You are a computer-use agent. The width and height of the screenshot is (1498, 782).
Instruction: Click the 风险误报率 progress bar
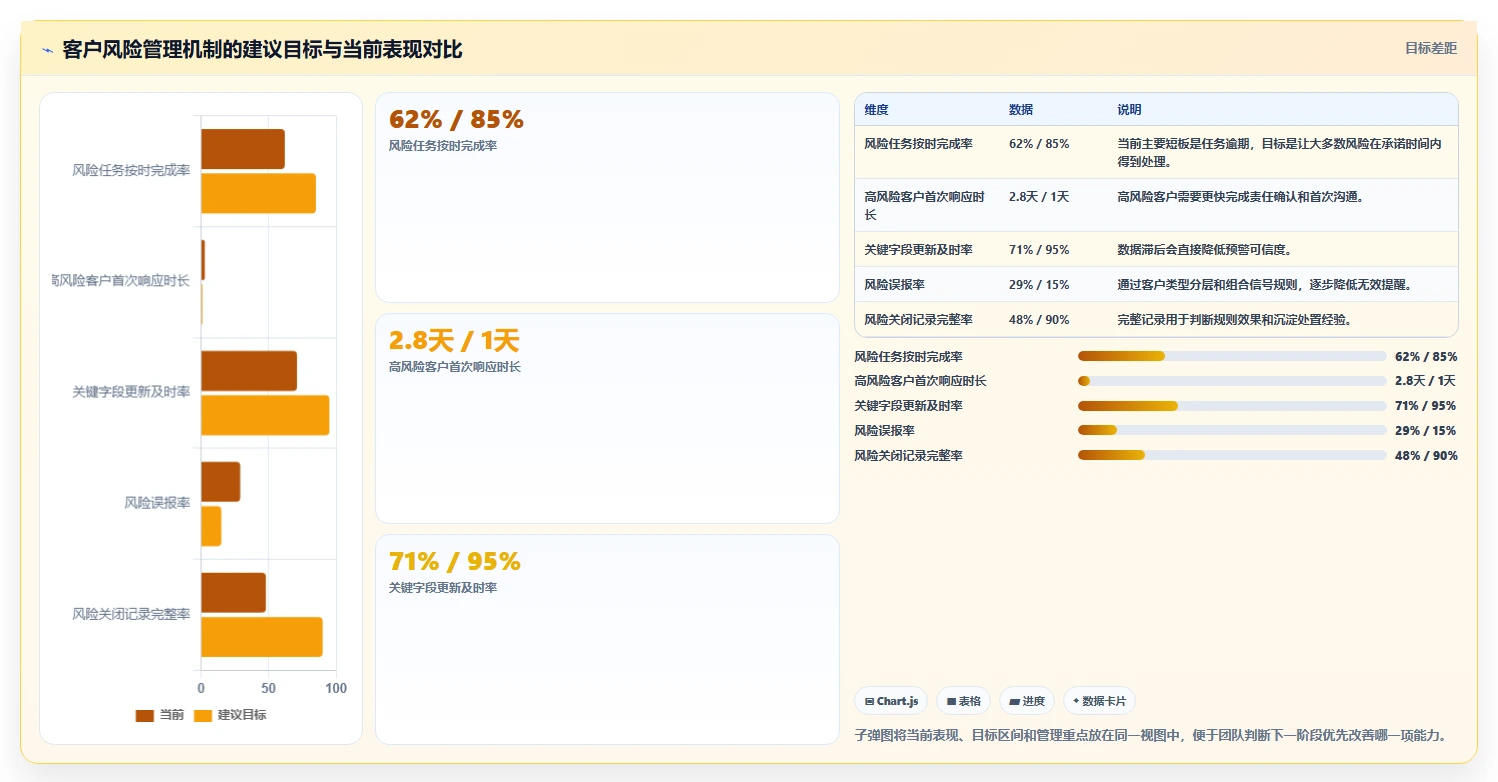pos(1232,430)
